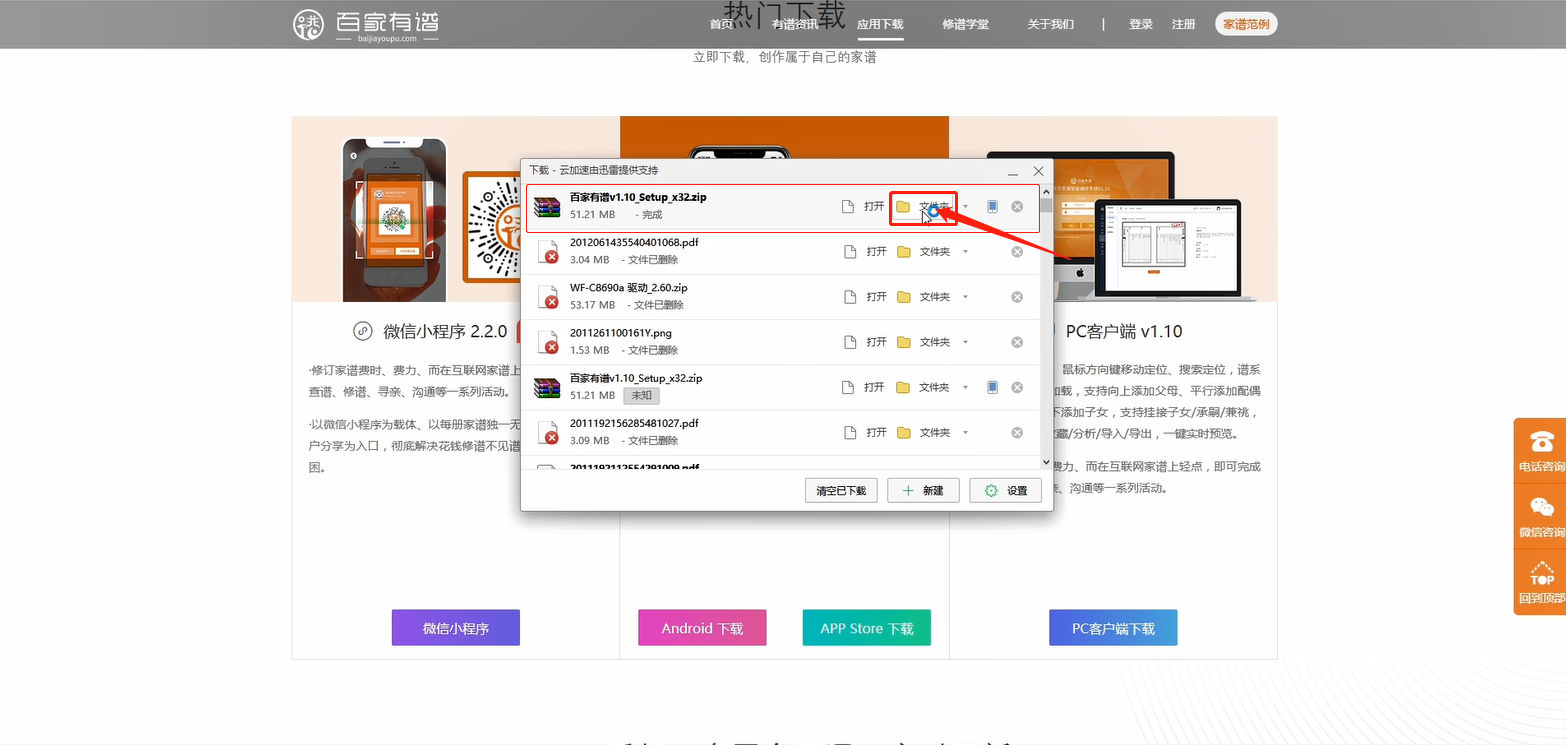Open the 有谱资讯 navigation item

[x=794, y=24]
